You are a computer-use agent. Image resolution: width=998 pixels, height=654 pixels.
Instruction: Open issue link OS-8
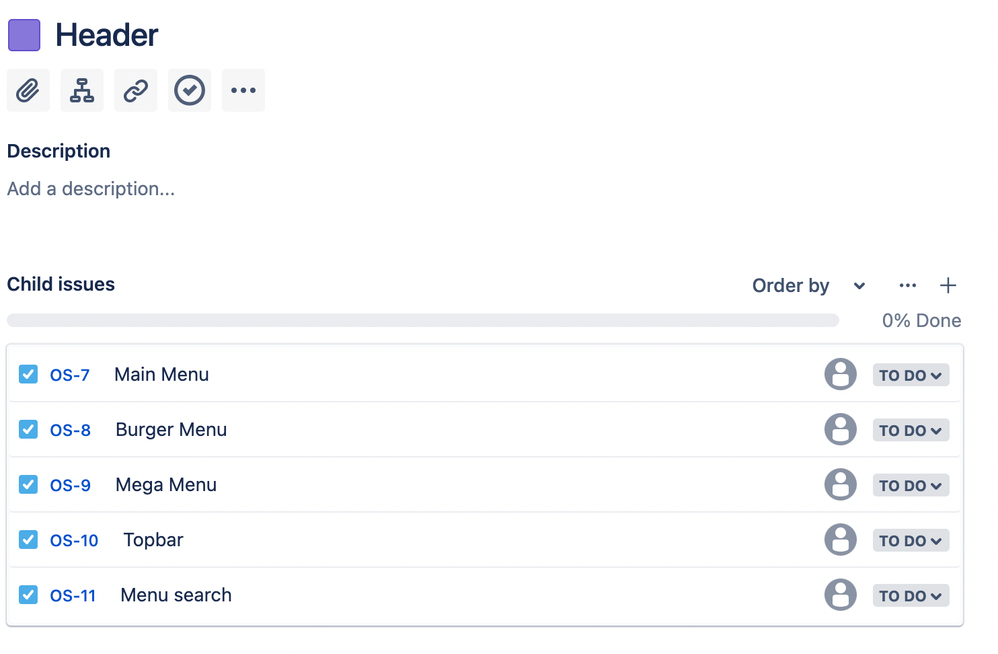point(70,431)
